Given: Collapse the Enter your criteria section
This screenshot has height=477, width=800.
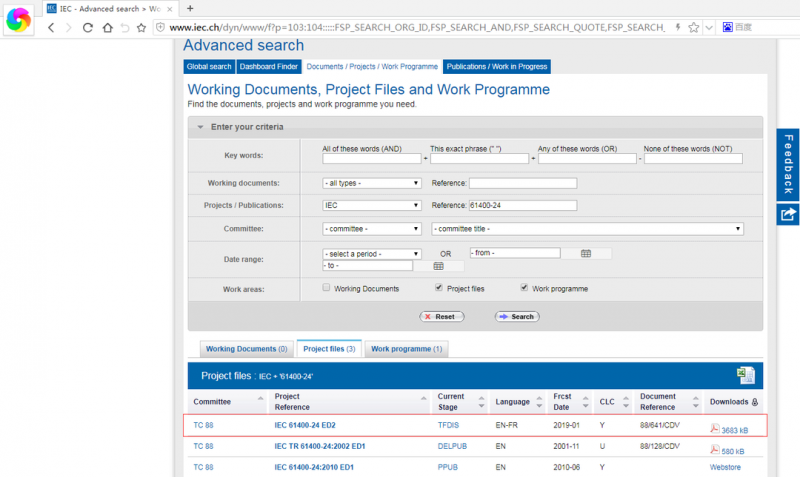Looking at the screenshot, I should [201, 127].
